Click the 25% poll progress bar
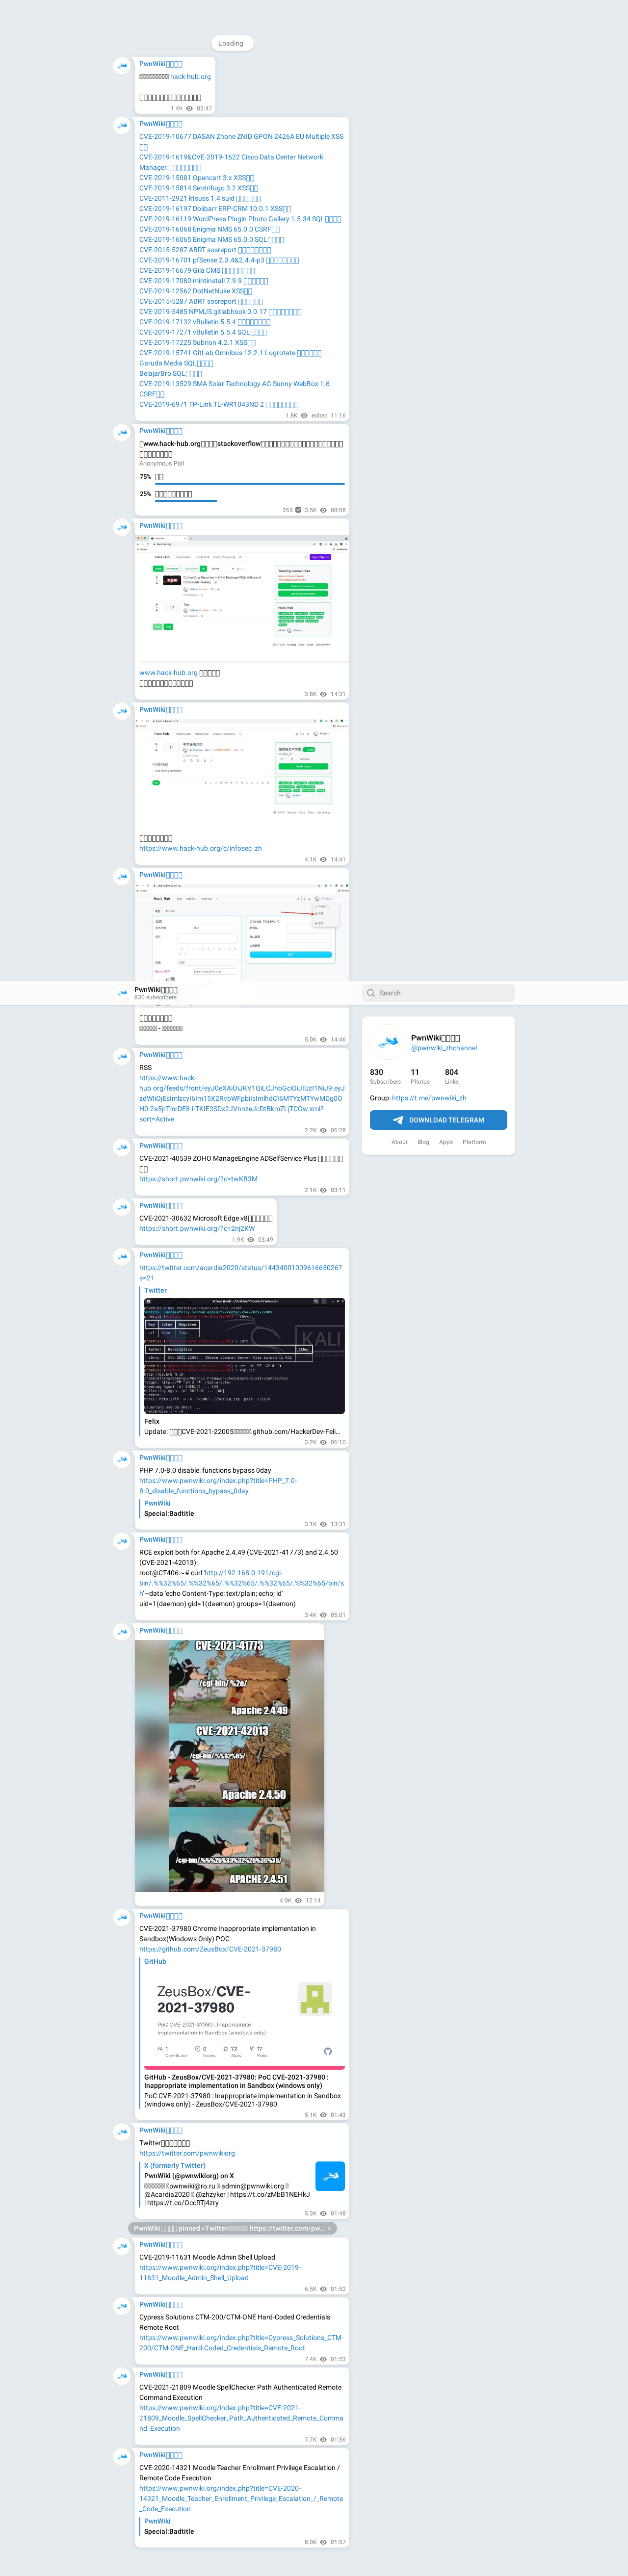The width and height of the screenshot is (628, 2576). [x=186, y=502]
